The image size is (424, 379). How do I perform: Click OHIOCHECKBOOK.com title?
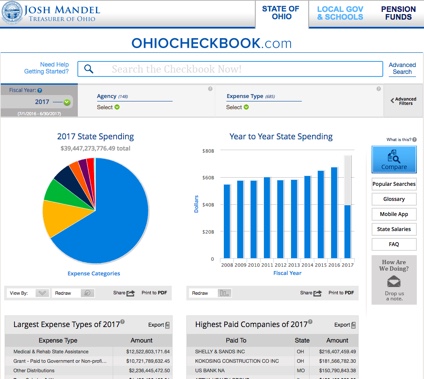click(x=212, y=43)
